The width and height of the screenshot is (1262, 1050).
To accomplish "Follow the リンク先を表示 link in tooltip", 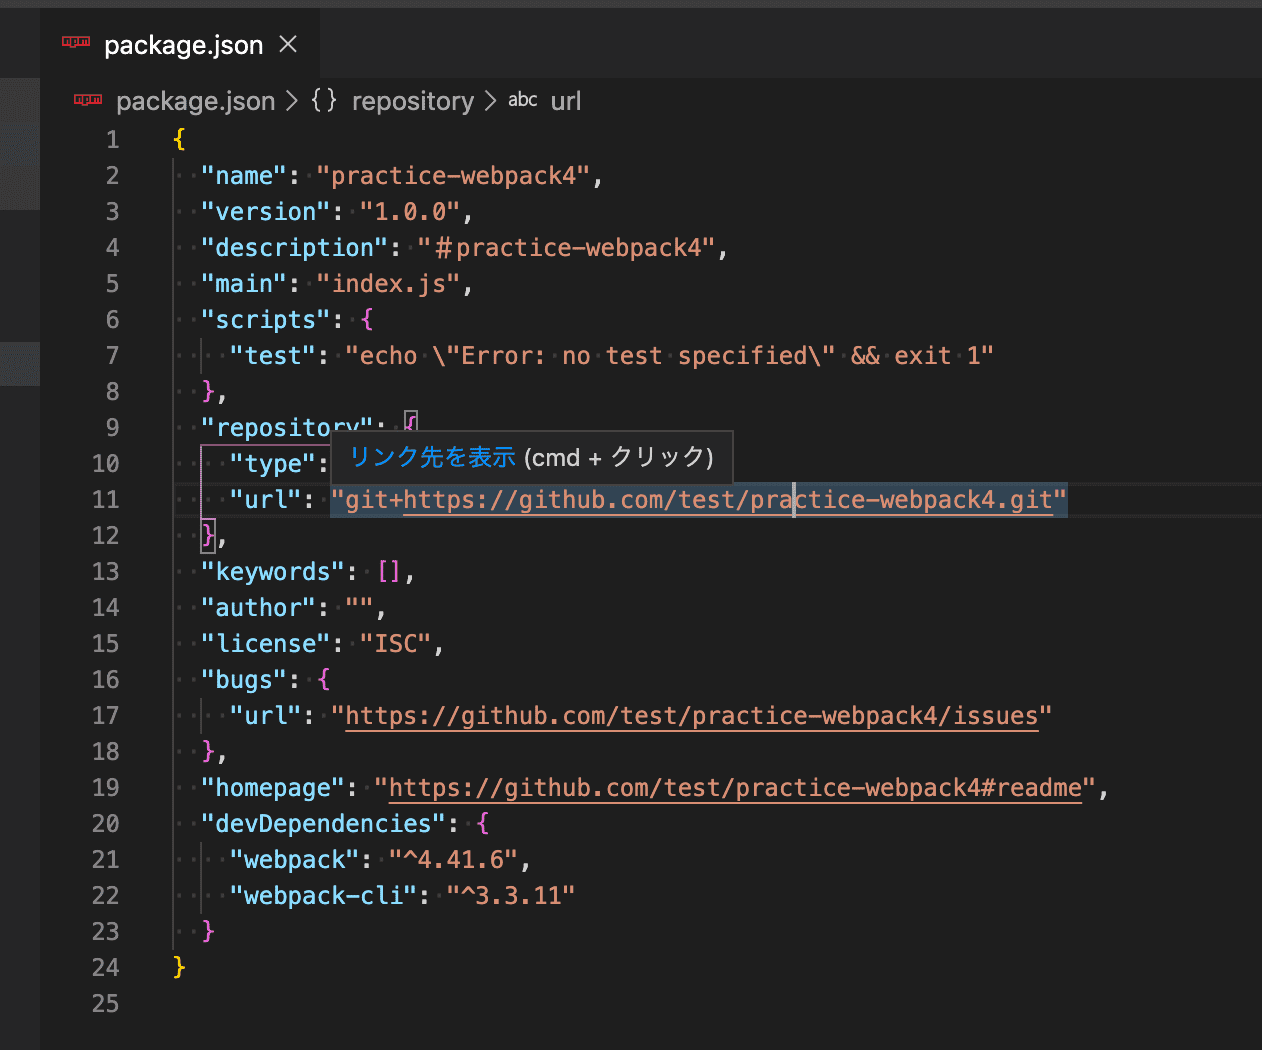I will click(x=432, y=457).
